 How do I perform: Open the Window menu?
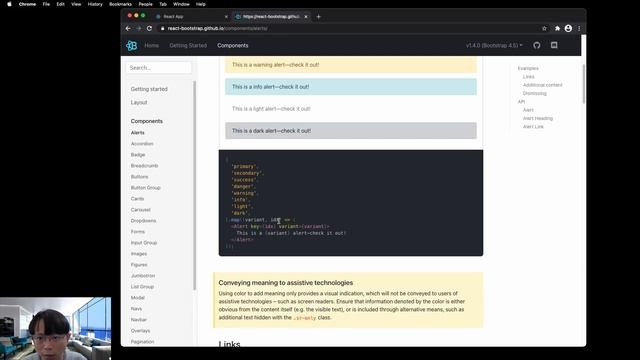[x=181, y=4]
